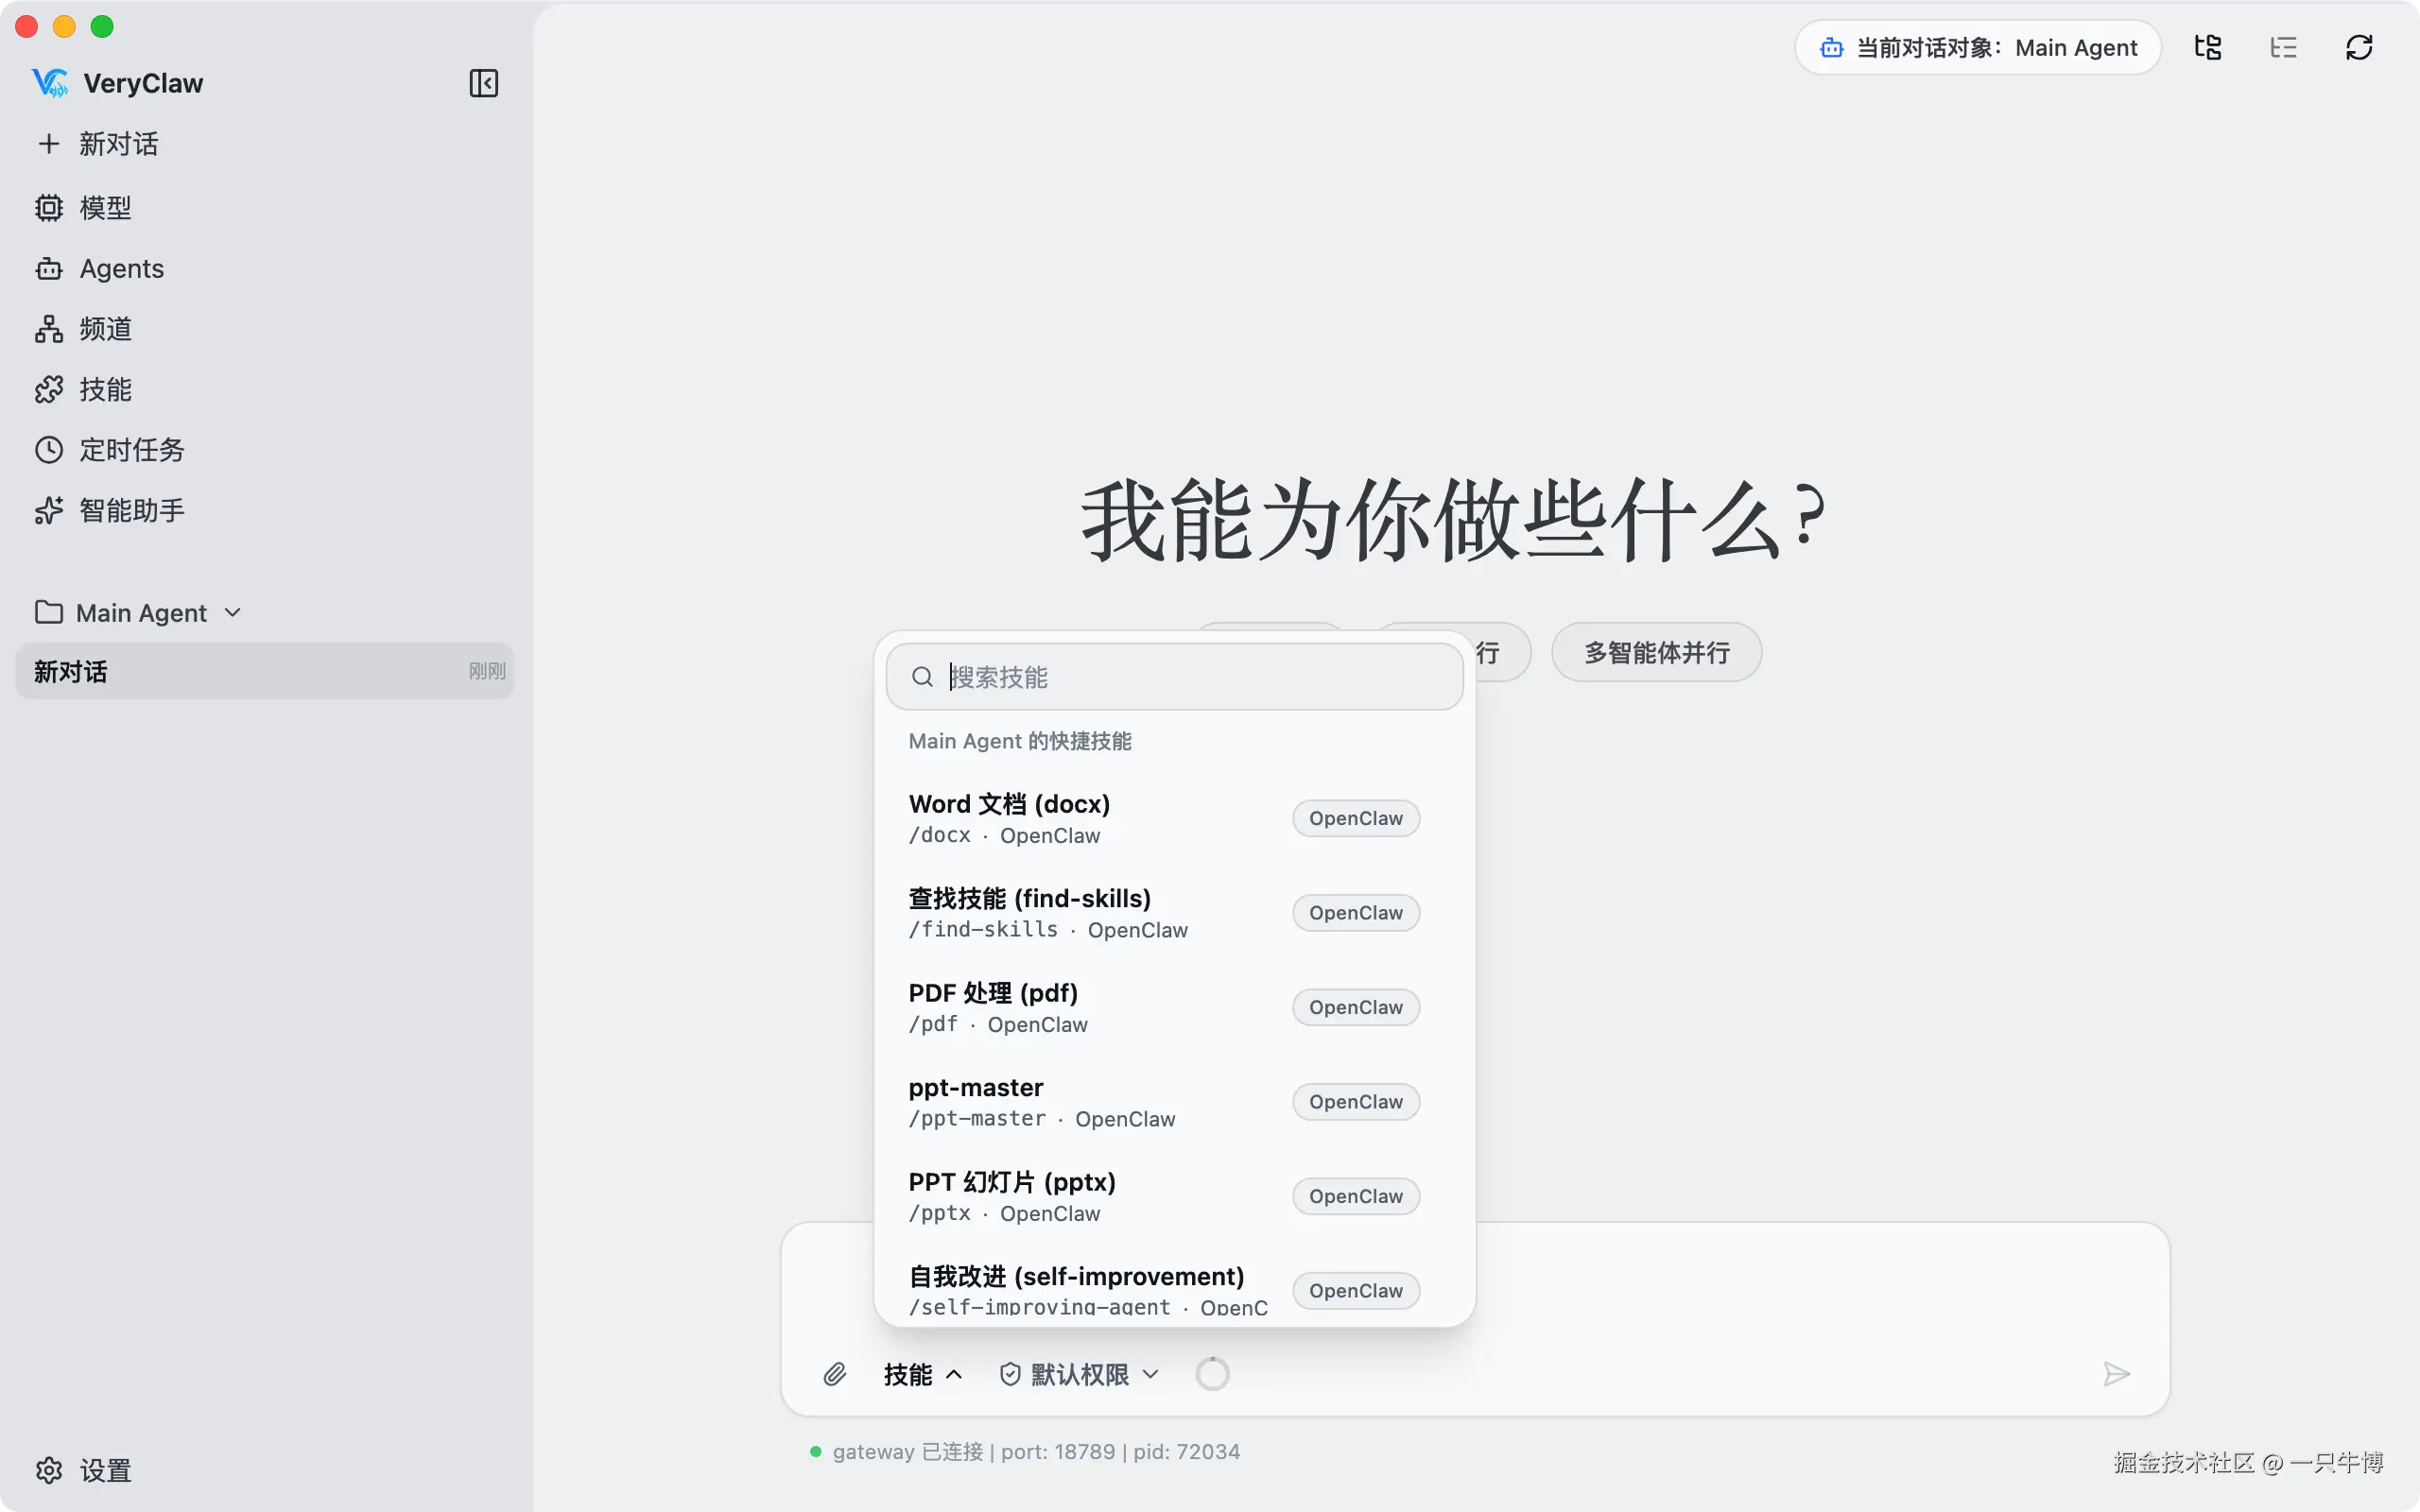Click the VeryClaw app title text
This screenshot has height=1512, width=2420.
point(143,83)
